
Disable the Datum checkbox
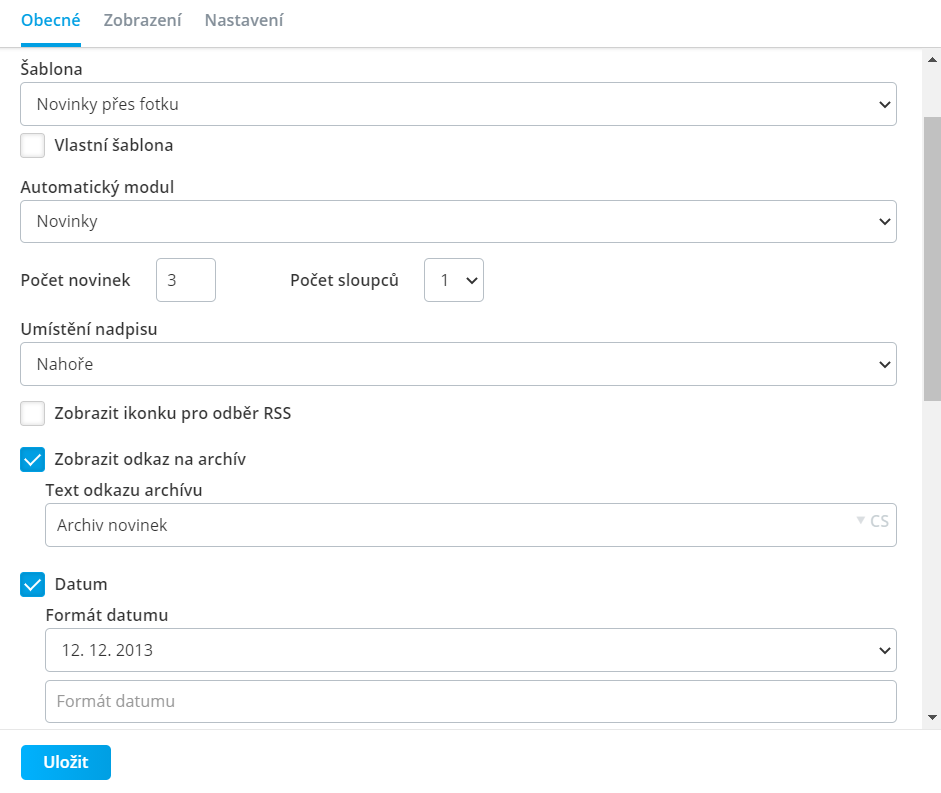(x=32, y=584)
